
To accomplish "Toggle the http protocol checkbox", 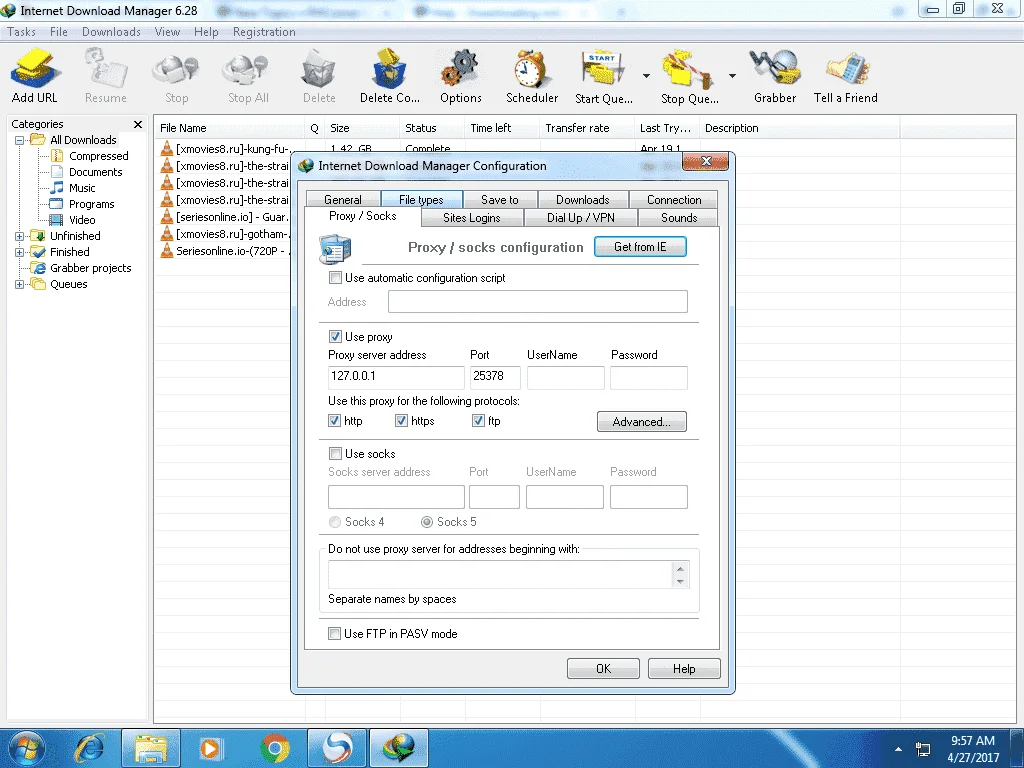I will click(334, 421).
